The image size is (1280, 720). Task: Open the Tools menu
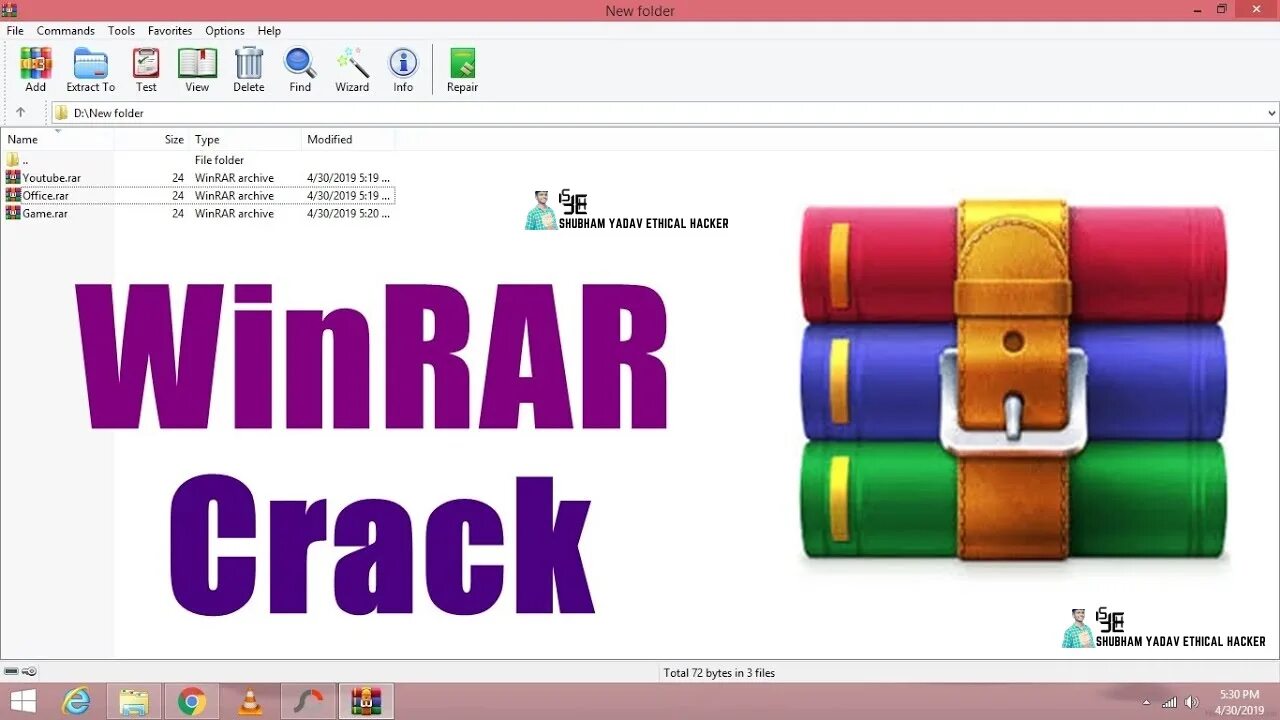122,31
